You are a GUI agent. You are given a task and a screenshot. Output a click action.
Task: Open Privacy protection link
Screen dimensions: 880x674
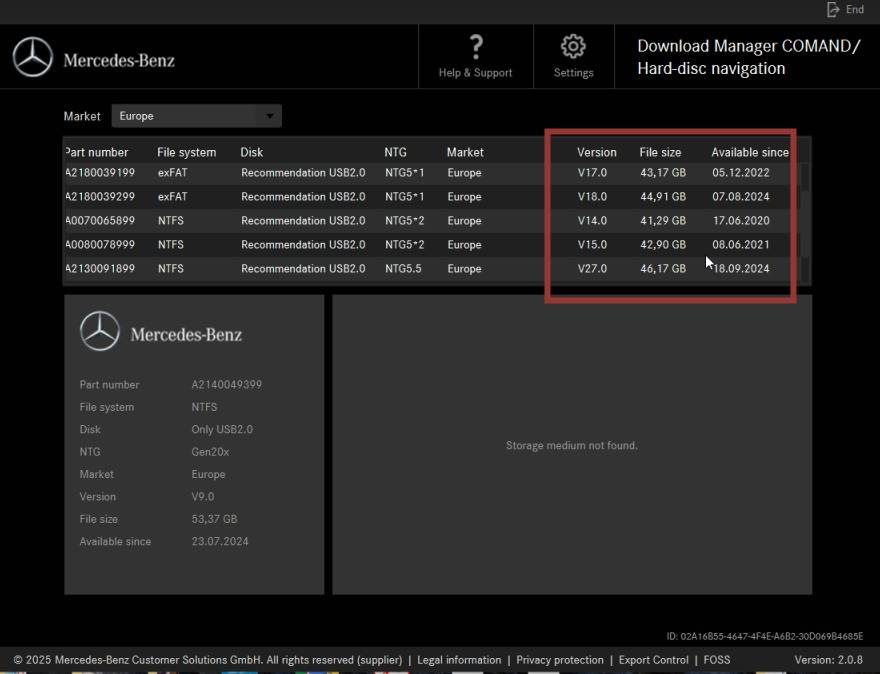(560, 660)
